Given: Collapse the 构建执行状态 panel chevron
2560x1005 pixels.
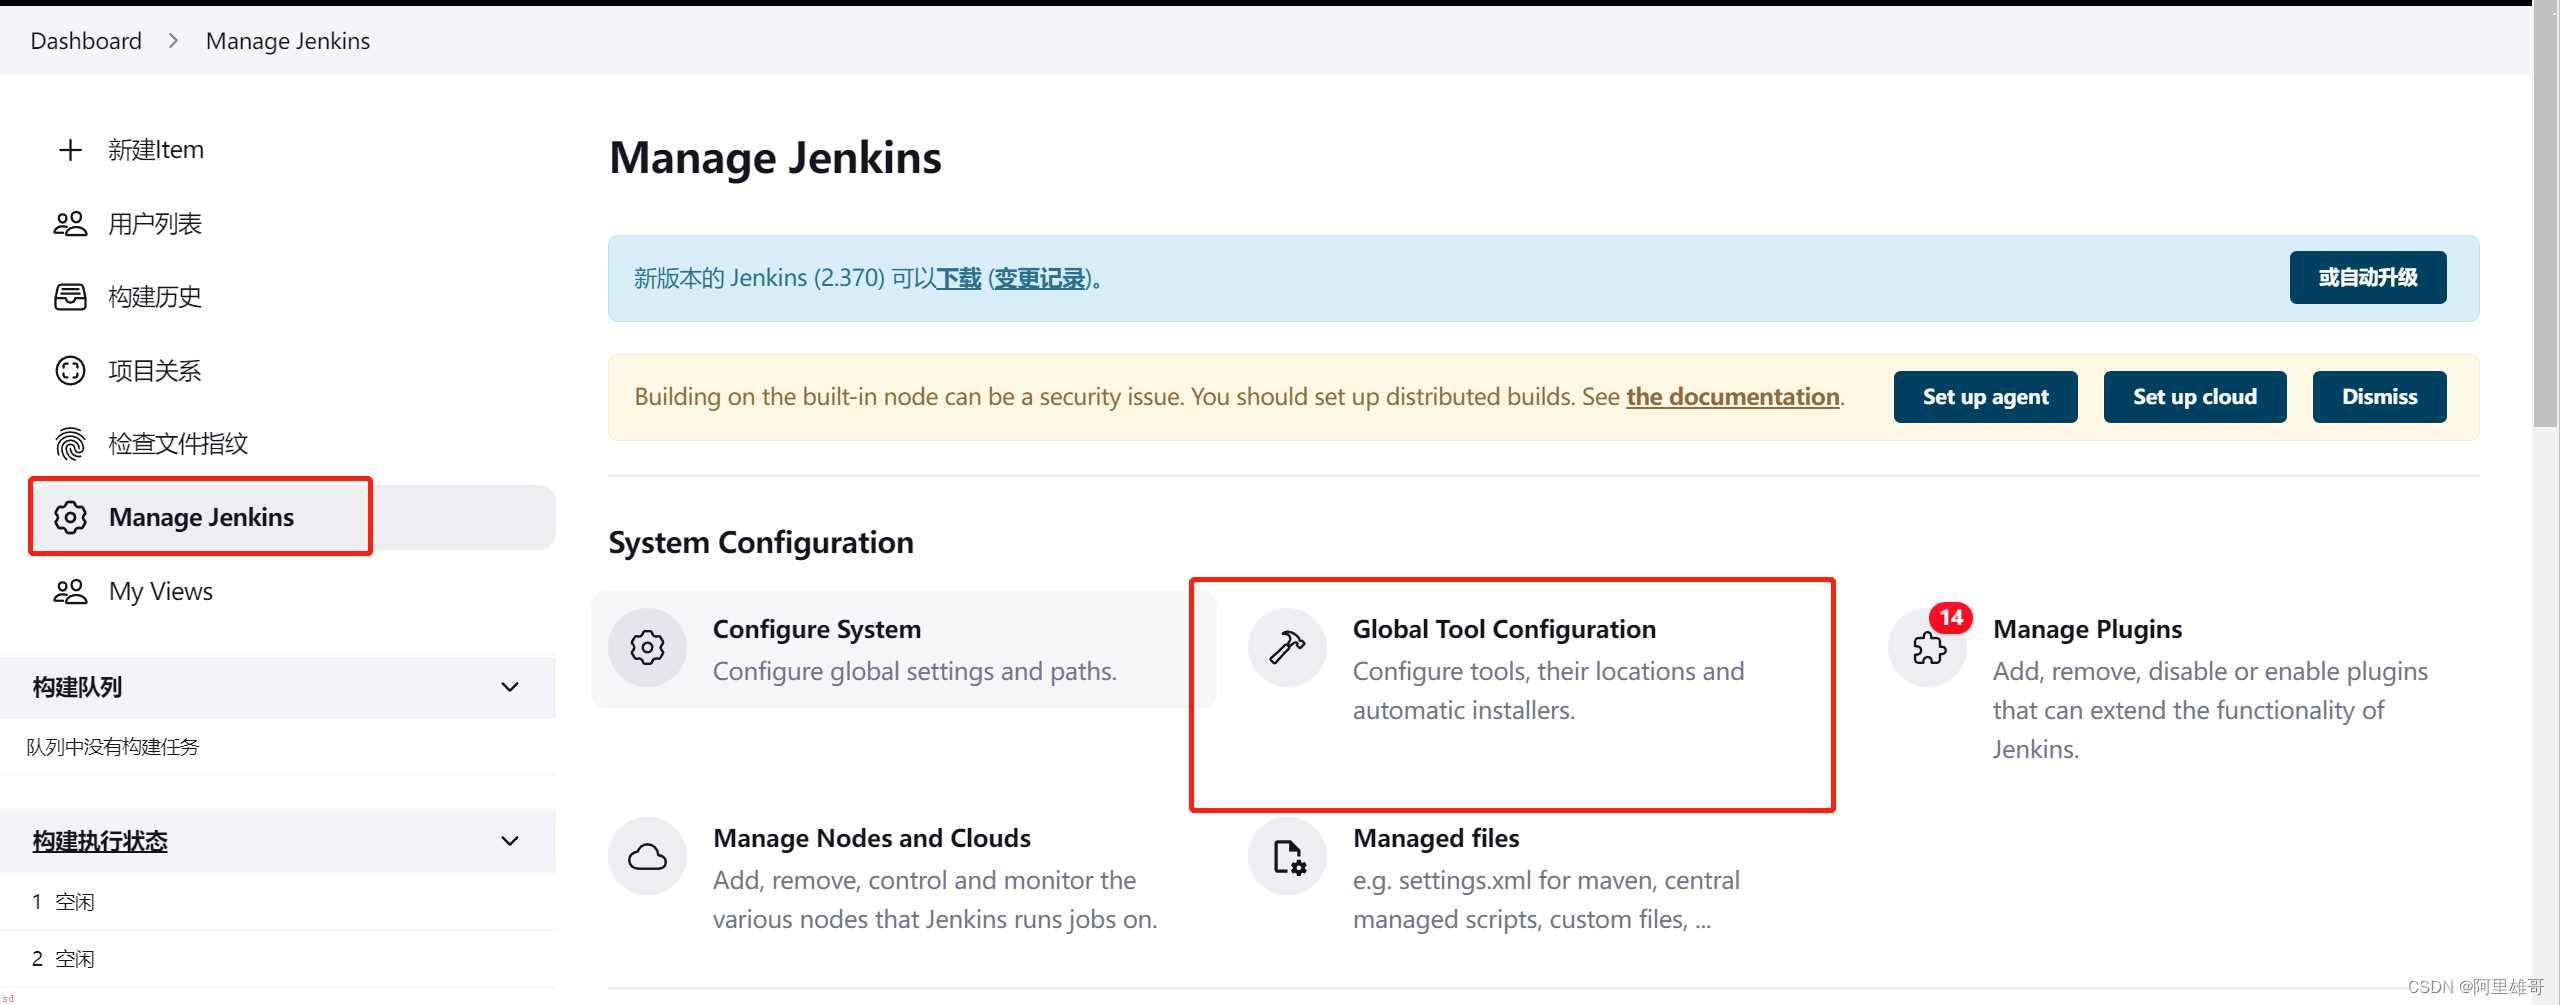Looking at the screenshot, I should point(510,841).
